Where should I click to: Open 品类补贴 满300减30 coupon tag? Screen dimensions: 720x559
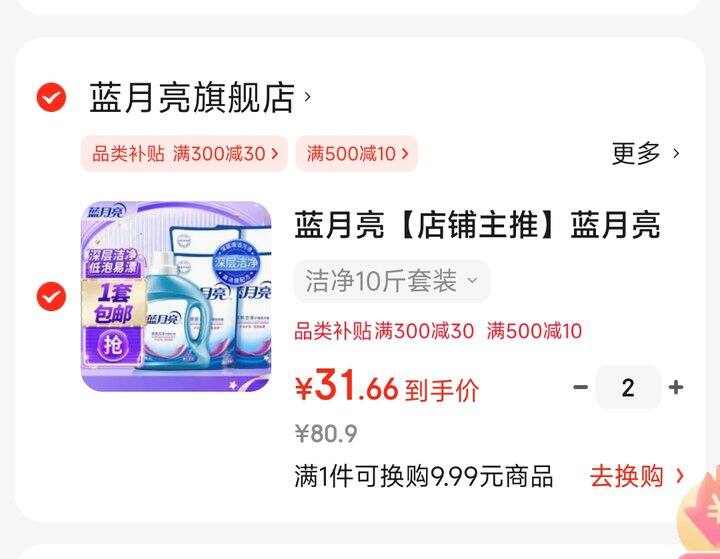[x=185, y=153]
